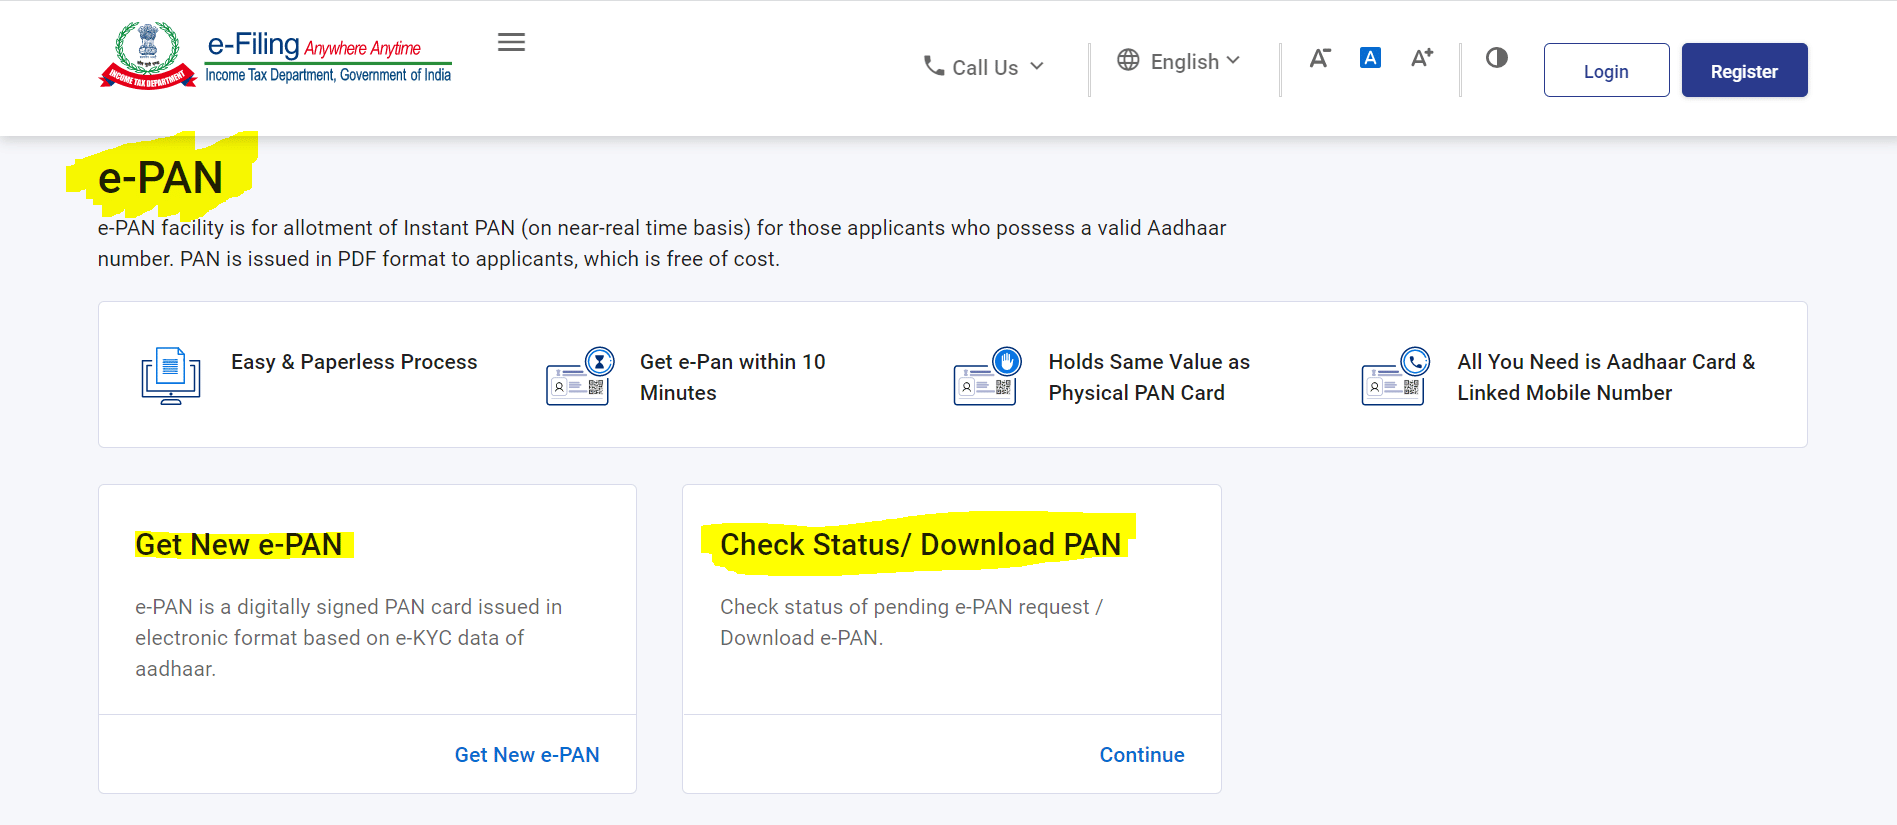Click 'Holds Same Value as Physical PAN Card' text
Screen dimensions: 1897x825
(1149, 377)
